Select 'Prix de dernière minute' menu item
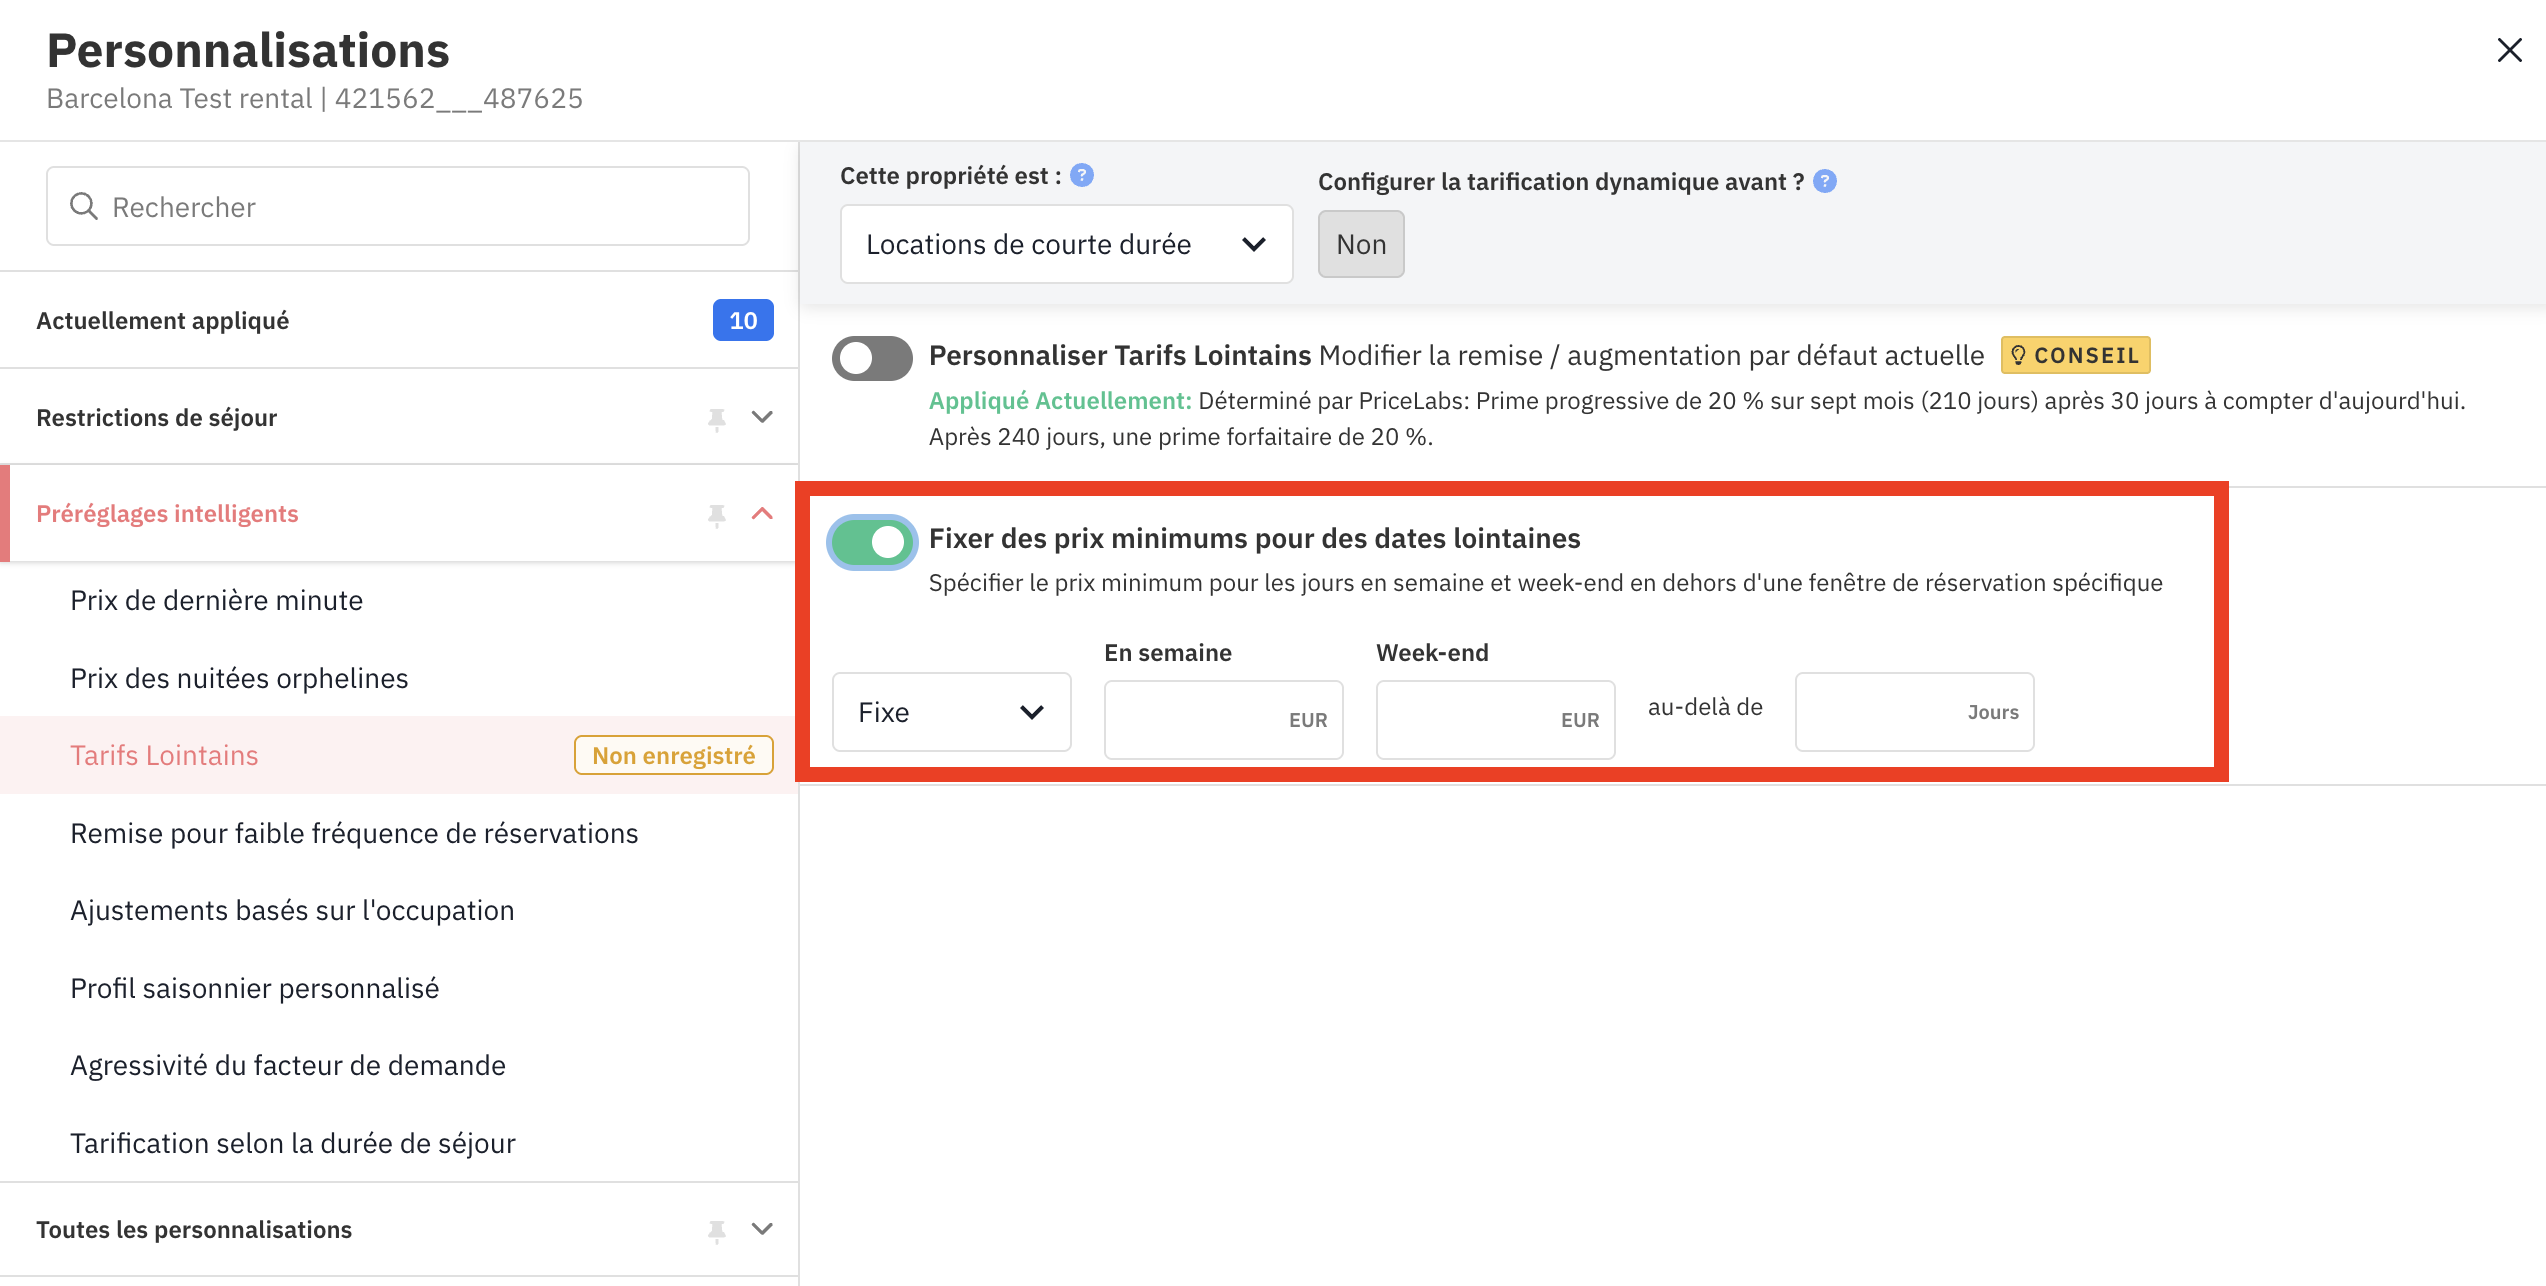Viewport: 2546px width, 1286px height. pyautogui.click(x=216, y=600)
